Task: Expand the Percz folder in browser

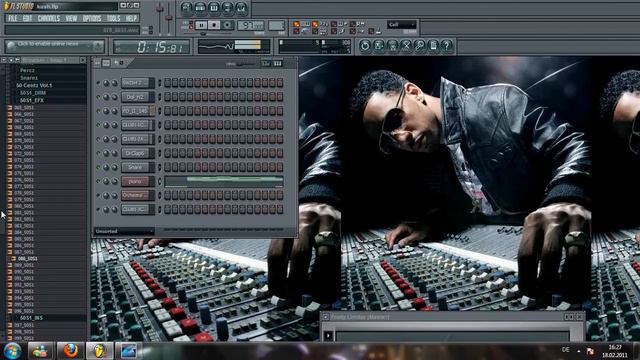Action: click(x=27, y=70)
